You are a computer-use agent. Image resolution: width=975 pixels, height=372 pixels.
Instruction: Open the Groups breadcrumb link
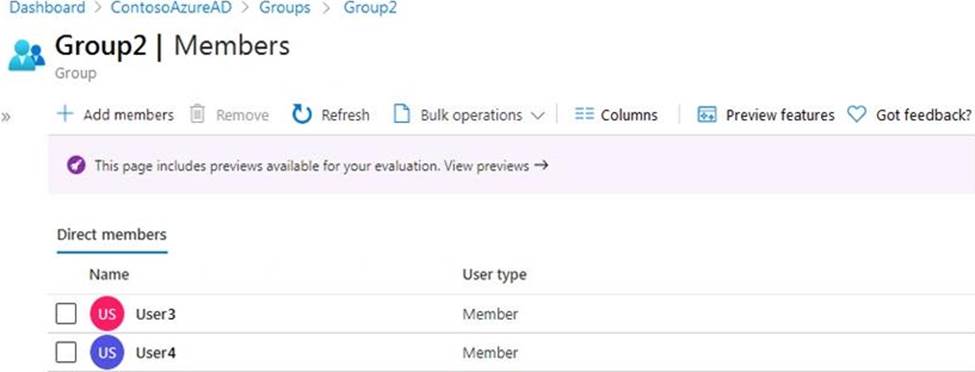pos(285,8)
